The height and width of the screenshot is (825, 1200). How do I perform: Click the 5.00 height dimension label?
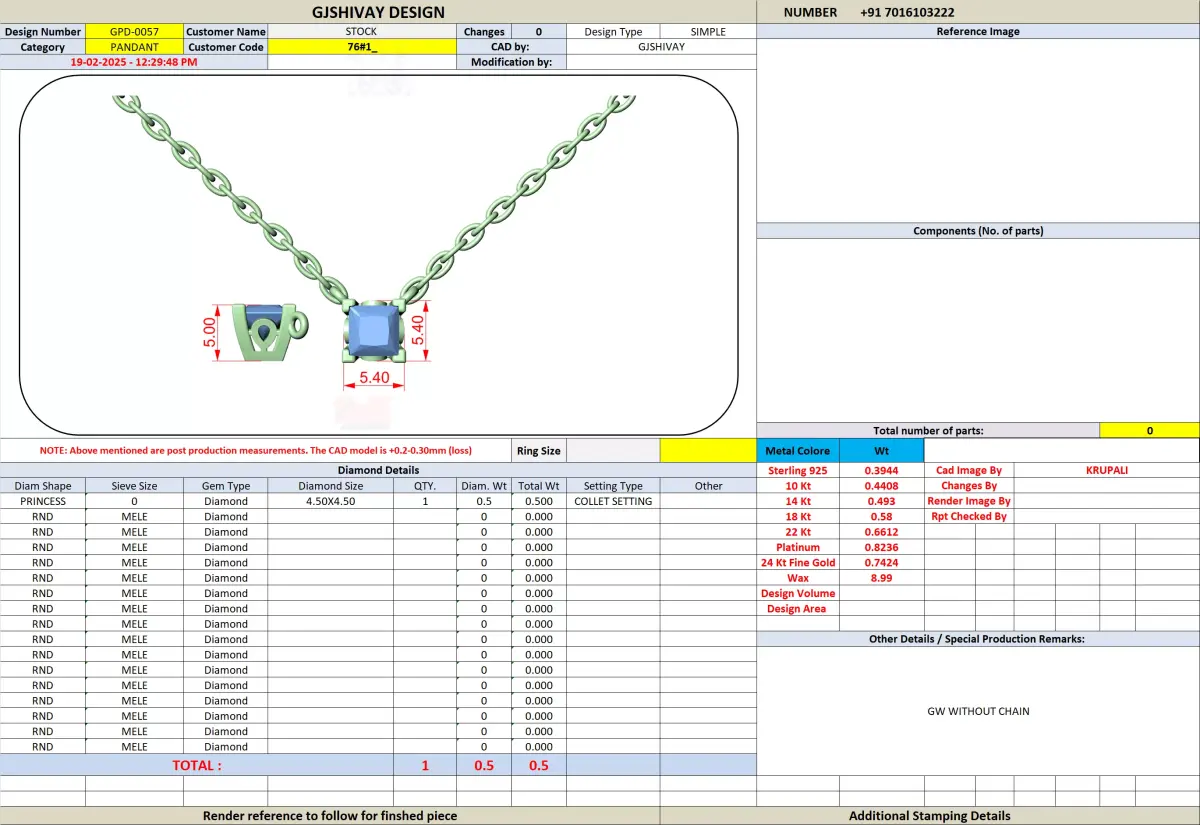[210, 332]
